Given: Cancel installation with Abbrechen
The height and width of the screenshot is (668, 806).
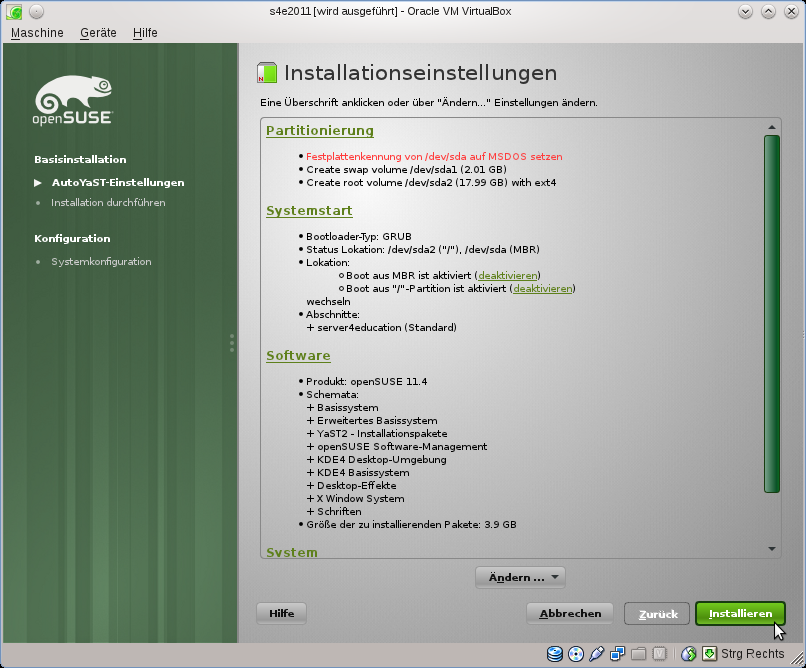Looking at the screenshot, I should pos(570,614).
